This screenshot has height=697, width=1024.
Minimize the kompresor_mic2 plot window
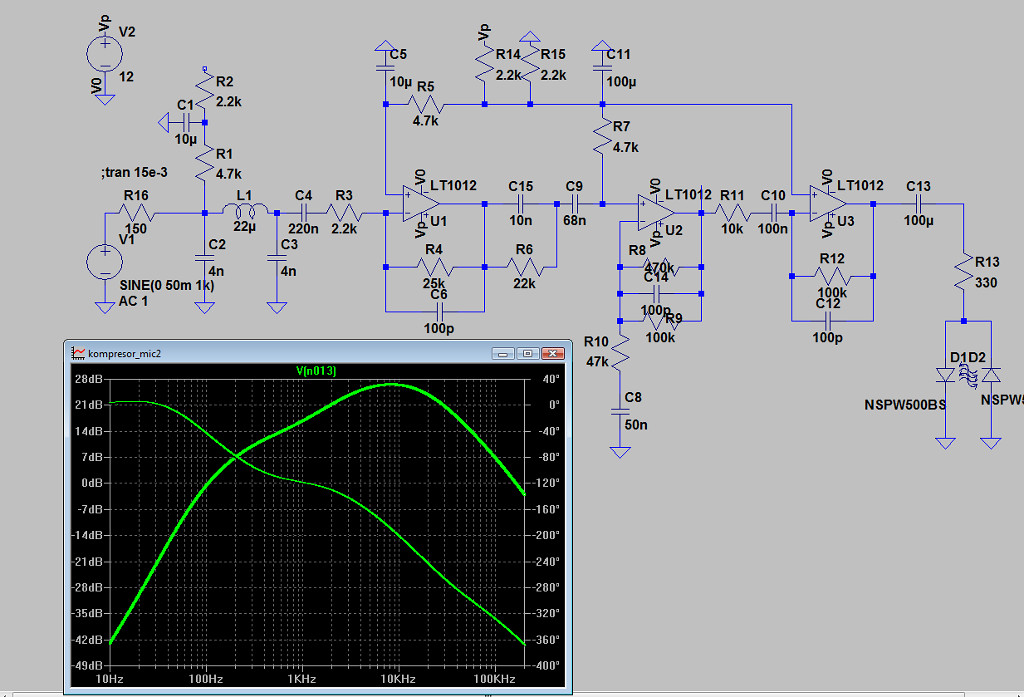[506, 353]
